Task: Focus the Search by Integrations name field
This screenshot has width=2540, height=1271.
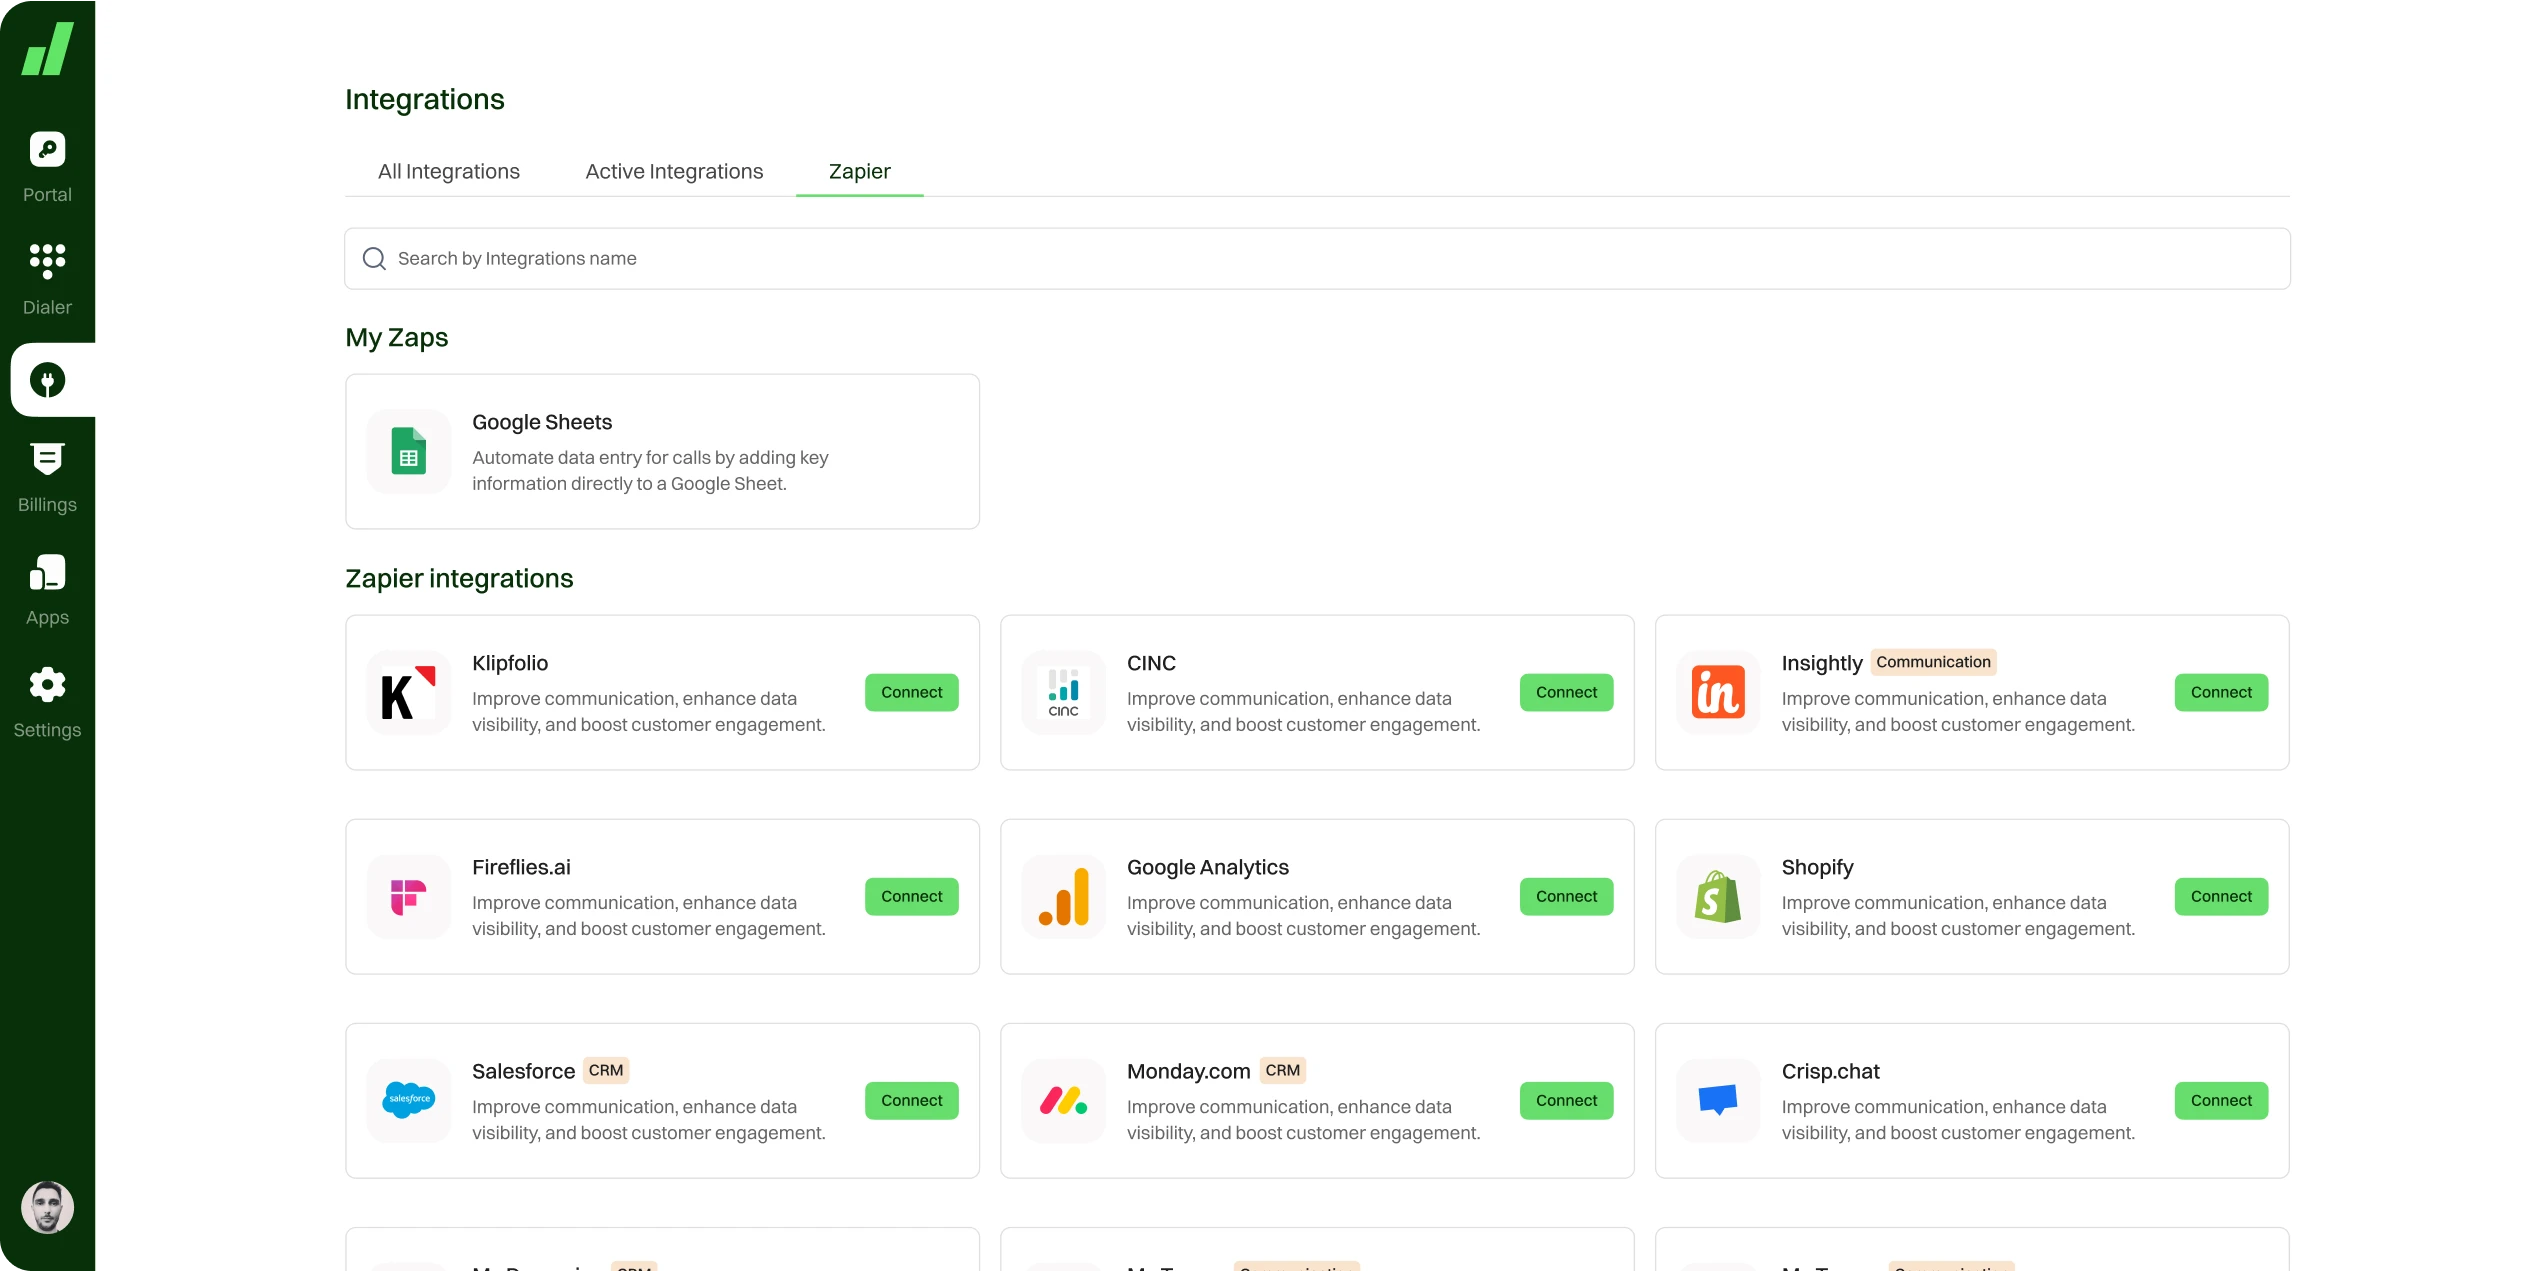Action: pos(1316,259)
